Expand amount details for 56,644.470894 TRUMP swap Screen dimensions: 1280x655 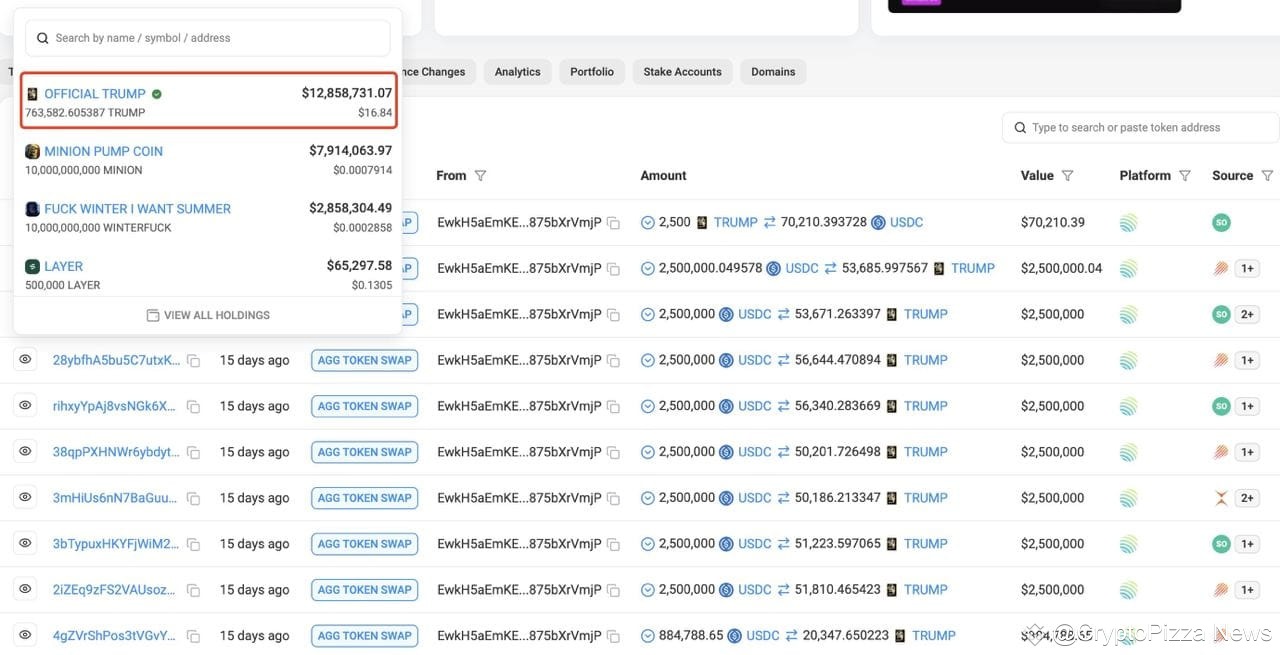[x=647, y=360]
